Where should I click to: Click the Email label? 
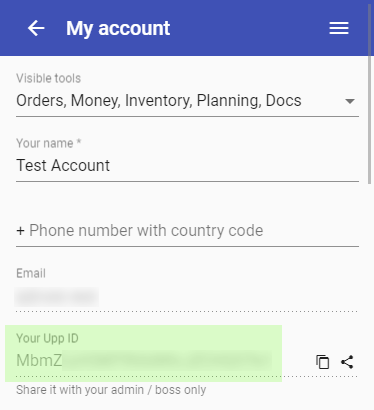[31, 273]
